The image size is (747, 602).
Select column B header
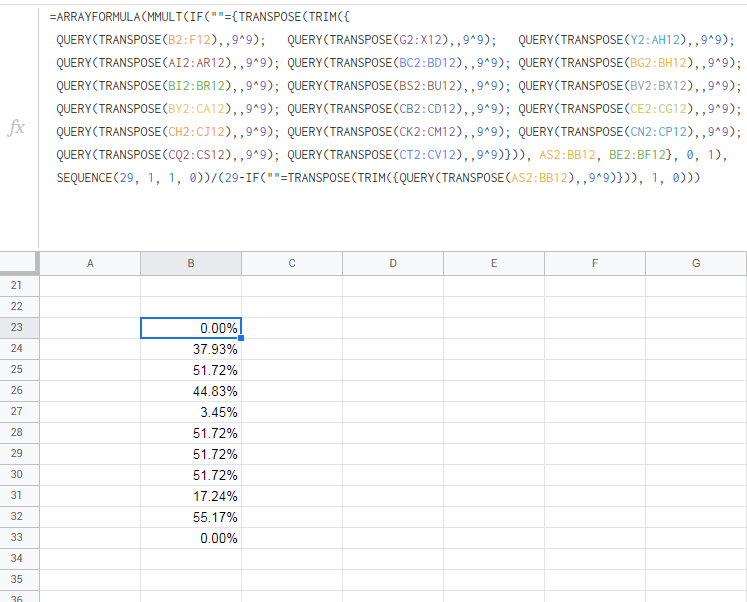(x=191, y=263)
